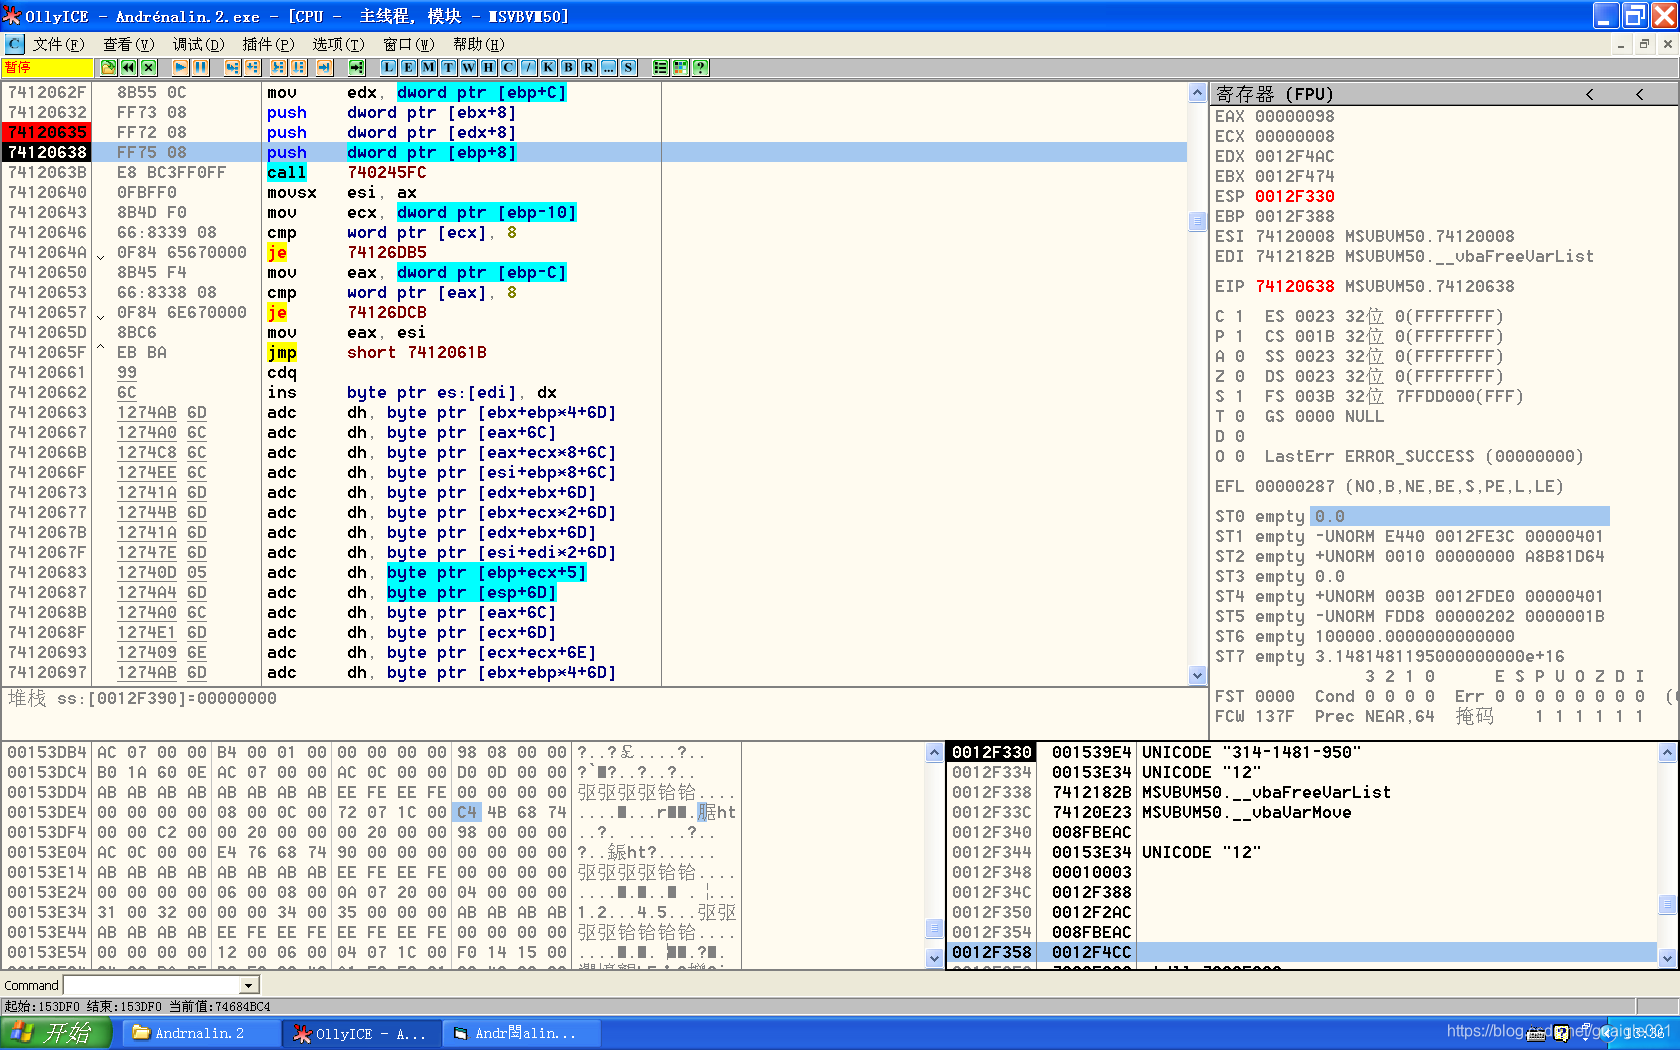Viewport: 1680px width, 1050px height.
Task: Toggle register view with first left arrow
Action: tap(1589, 94)
